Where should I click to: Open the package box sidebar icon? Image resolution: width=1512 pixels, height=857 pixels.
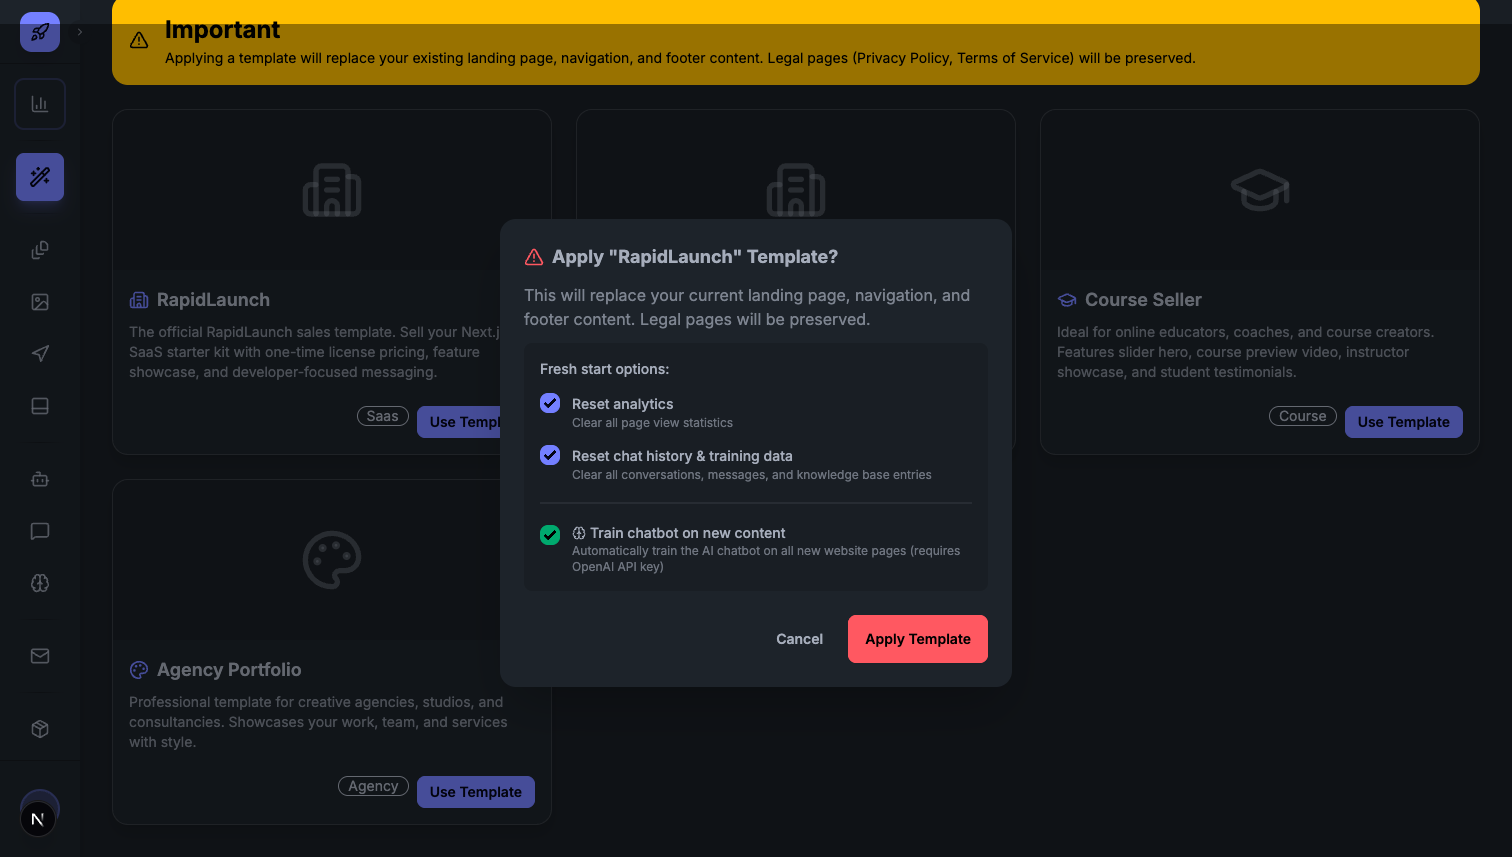pyautogui.click(x=40, y=729)
